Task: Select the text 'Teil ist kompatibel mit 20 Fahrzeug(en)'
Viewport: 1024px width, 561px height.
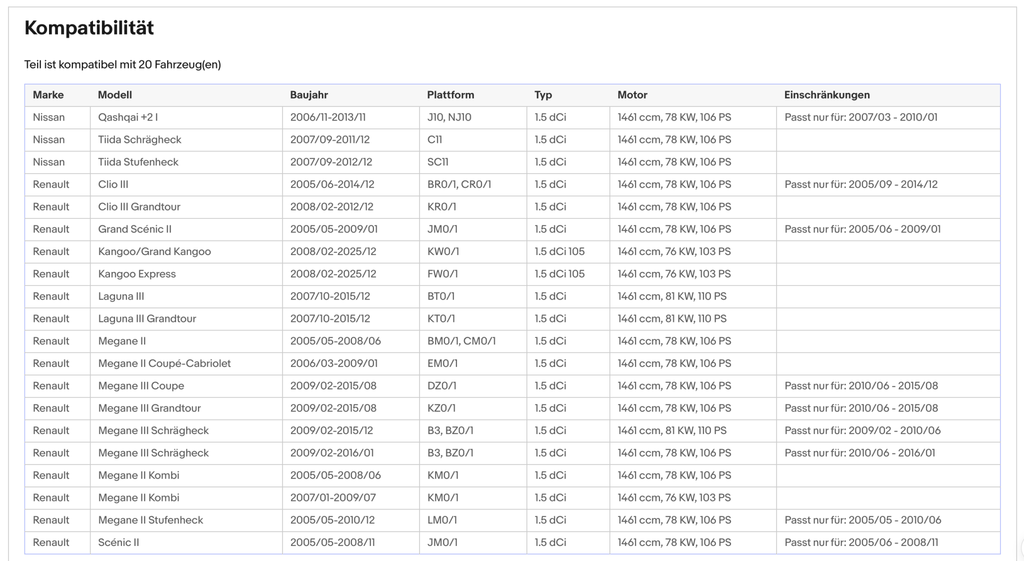Action: 123,65
